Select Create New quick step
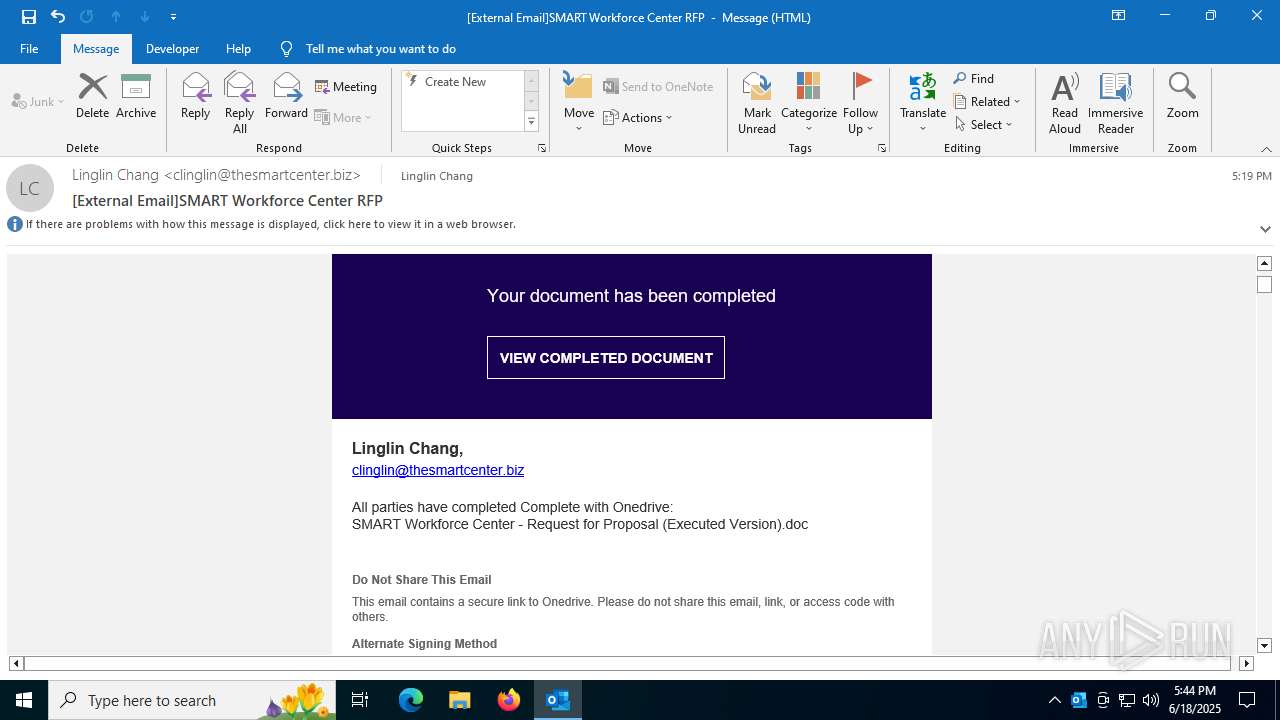The width and height of the screenshot is (1280, 720). (455, 82)
